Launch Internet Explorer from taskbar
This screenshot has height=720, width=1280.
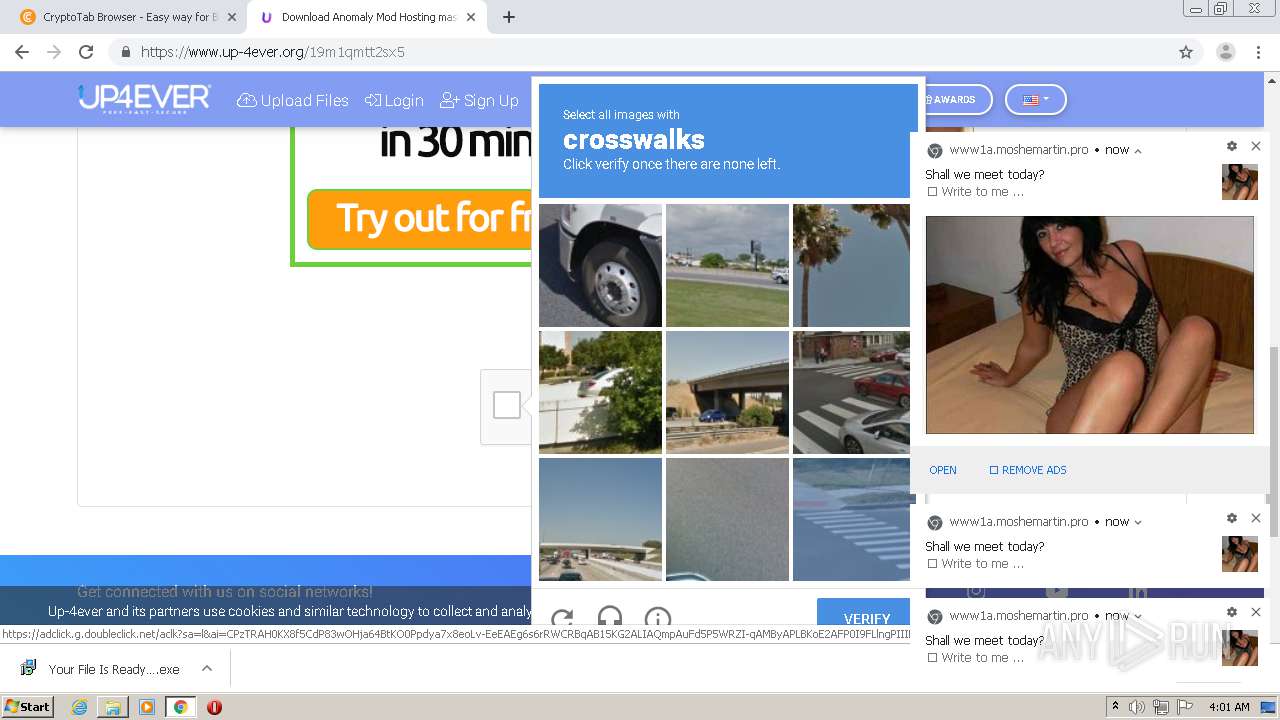pyautogui.click(x=79, y=707)
